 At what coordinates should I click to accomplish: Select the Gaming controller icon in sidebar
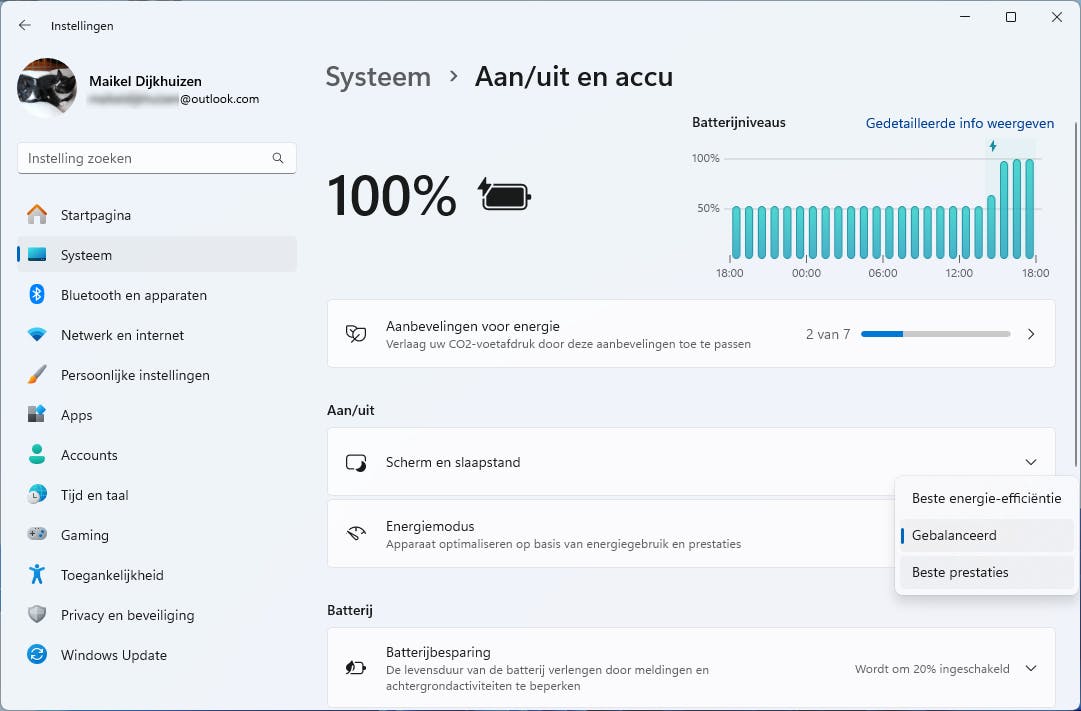(36, 535)
